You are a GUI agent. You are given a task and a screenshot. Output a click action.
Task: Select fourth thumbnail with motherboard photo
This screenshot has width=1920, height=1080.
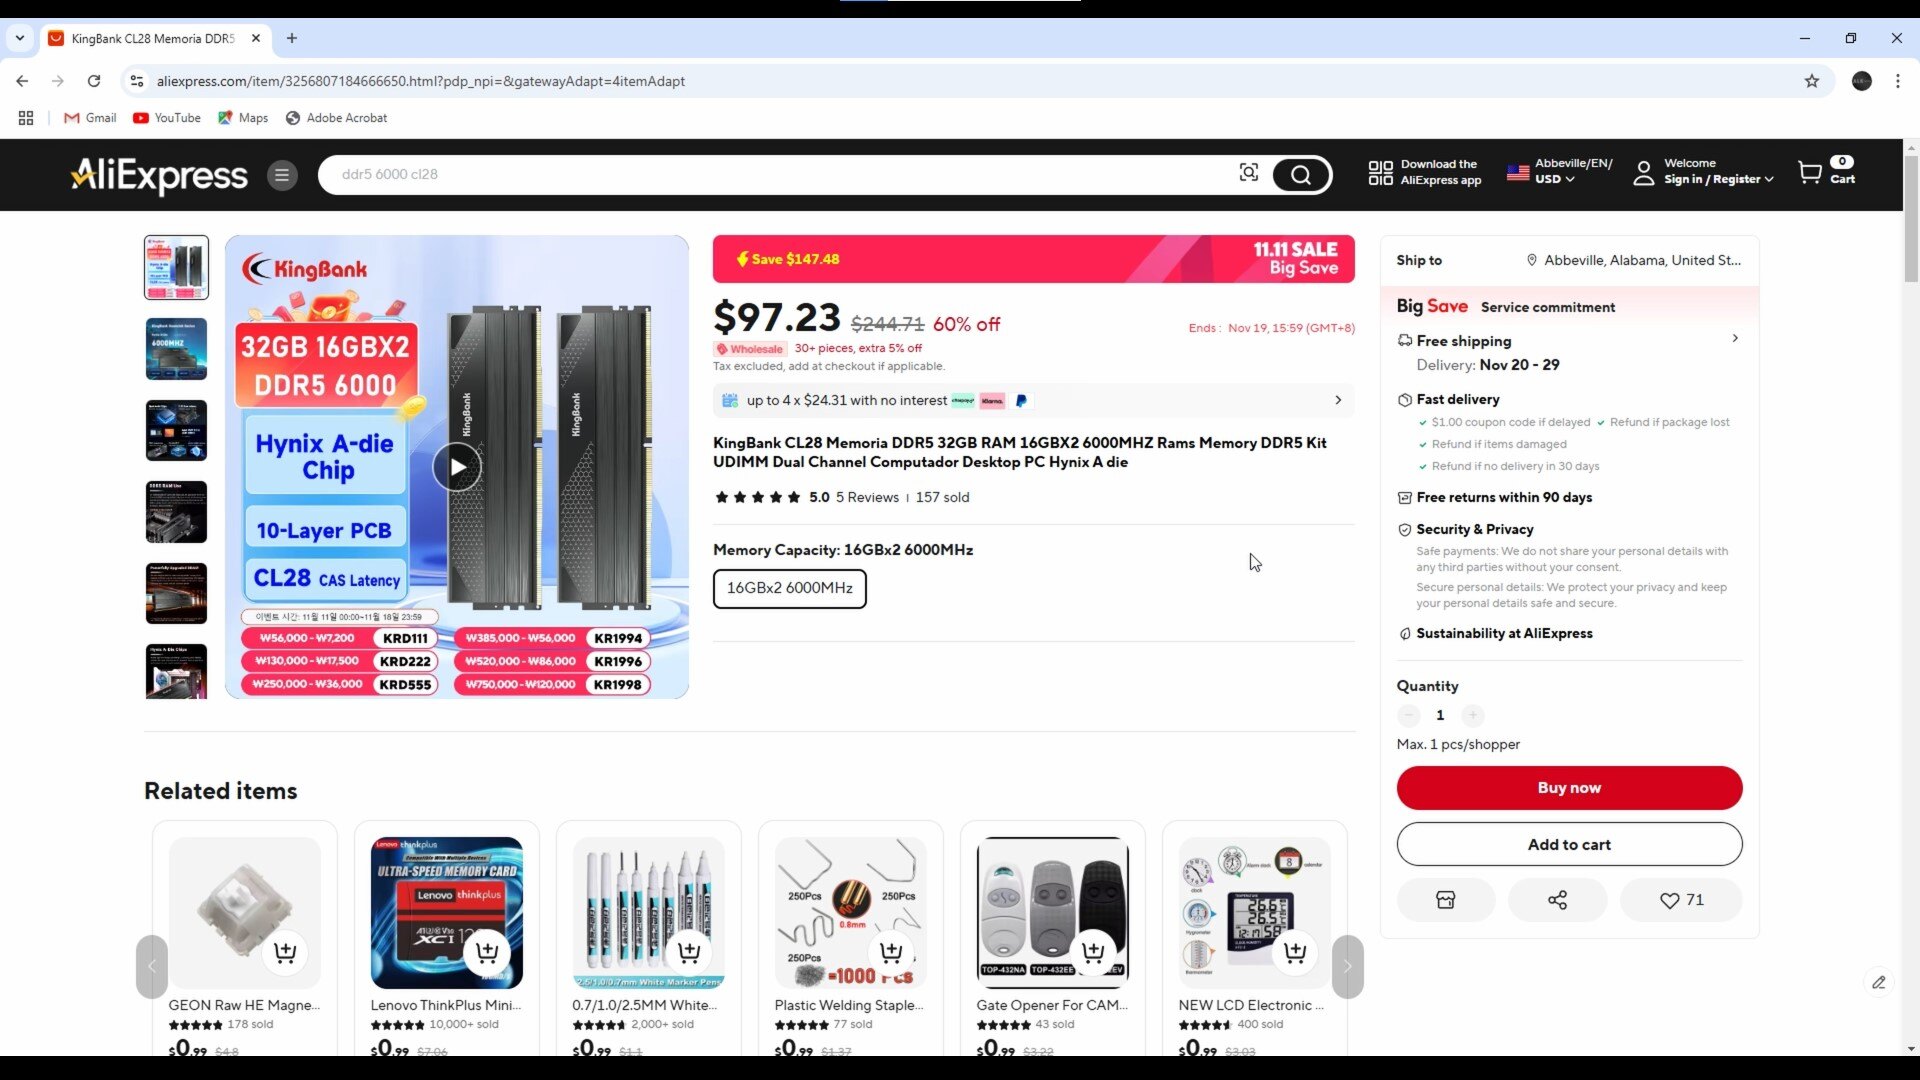pos(176,512)
